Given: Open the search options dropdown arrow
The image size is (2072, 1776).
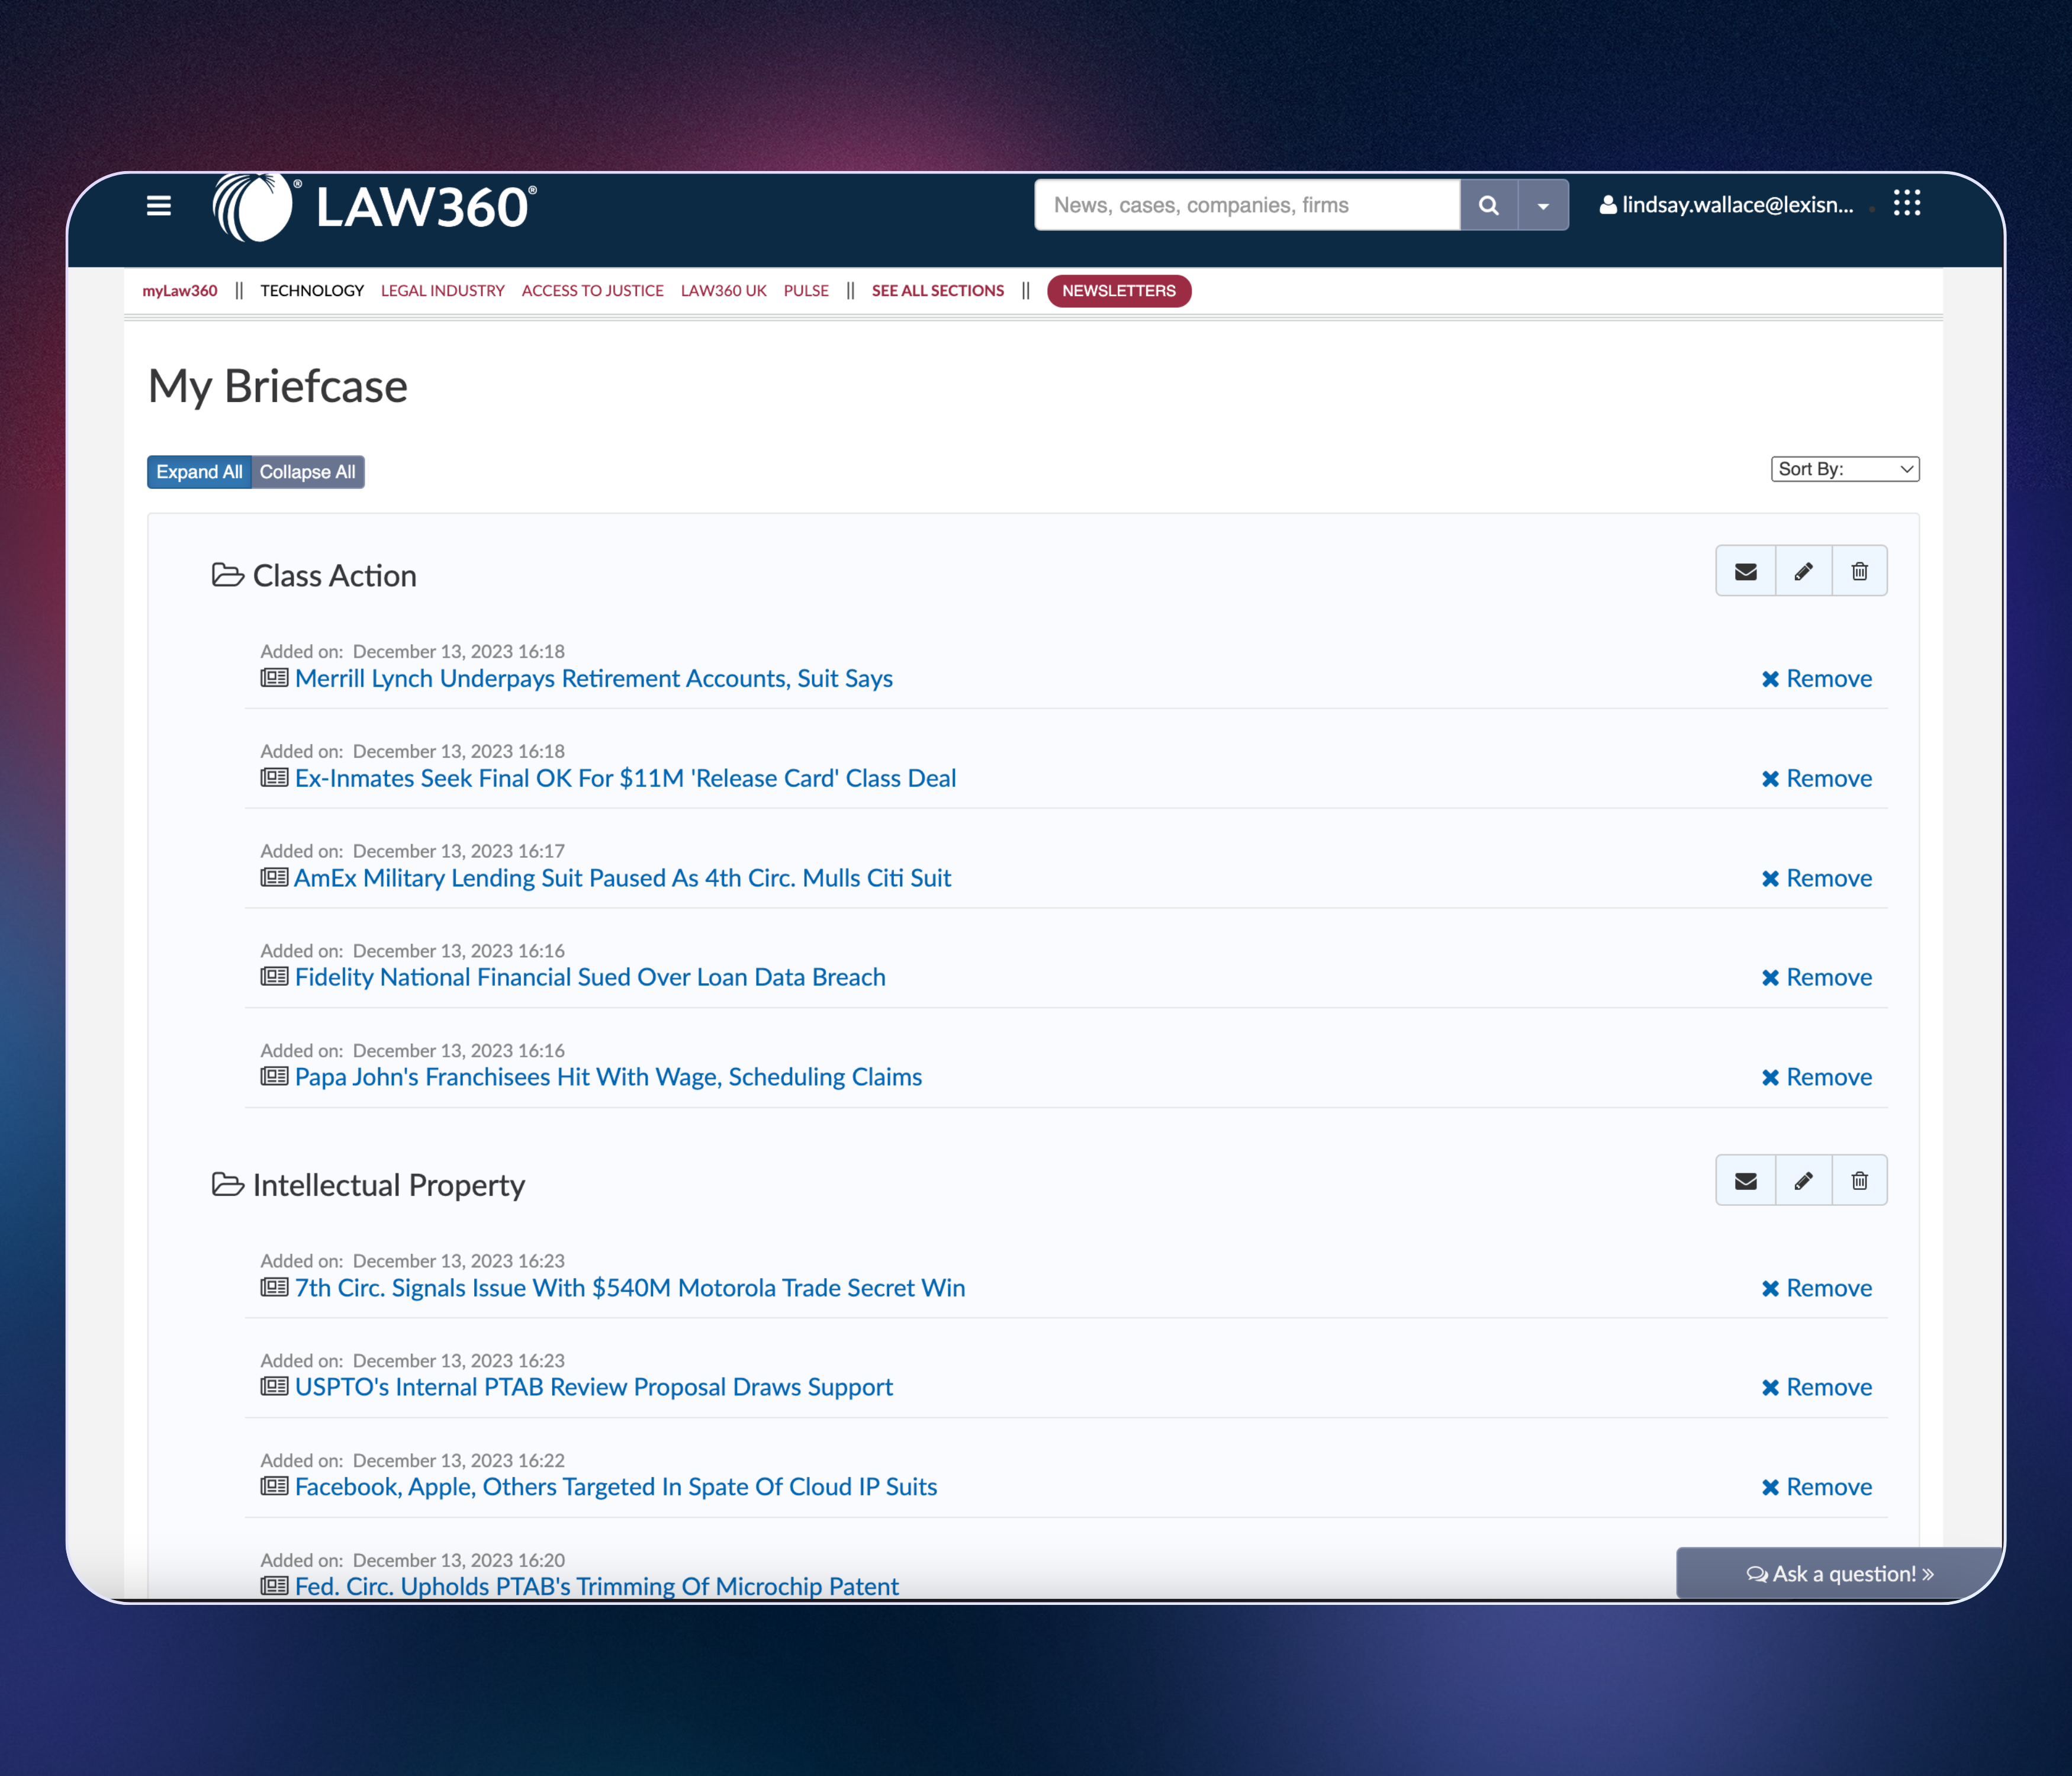Looking at the screenshot, I should click(x=1543, y=205).
